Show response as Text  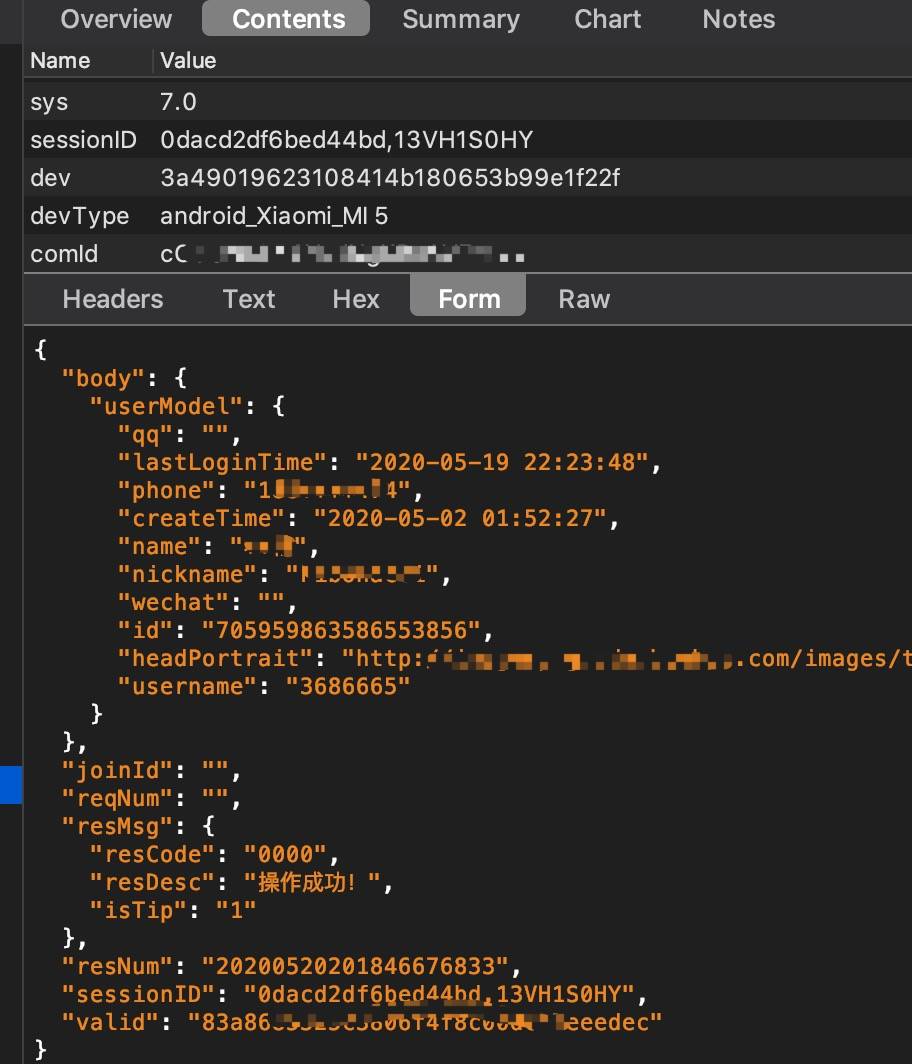[x=249, y=299]
